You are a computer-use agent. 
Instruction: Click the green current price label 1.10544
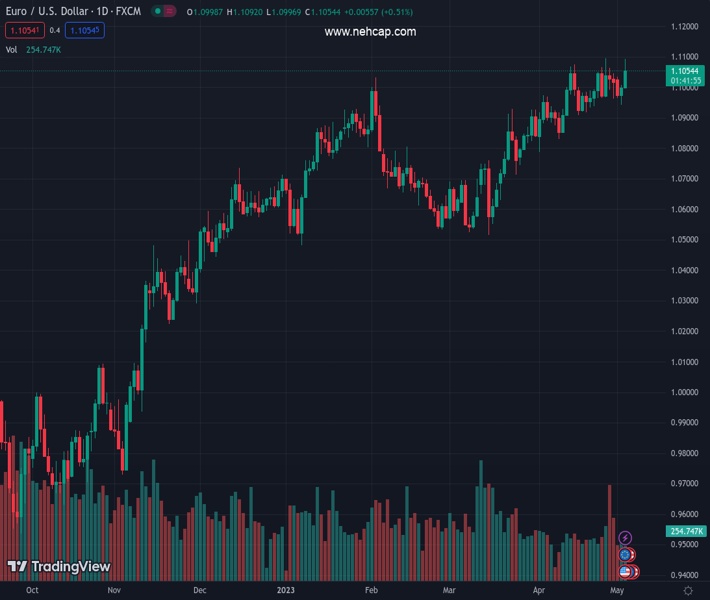(x=685, y=72)
